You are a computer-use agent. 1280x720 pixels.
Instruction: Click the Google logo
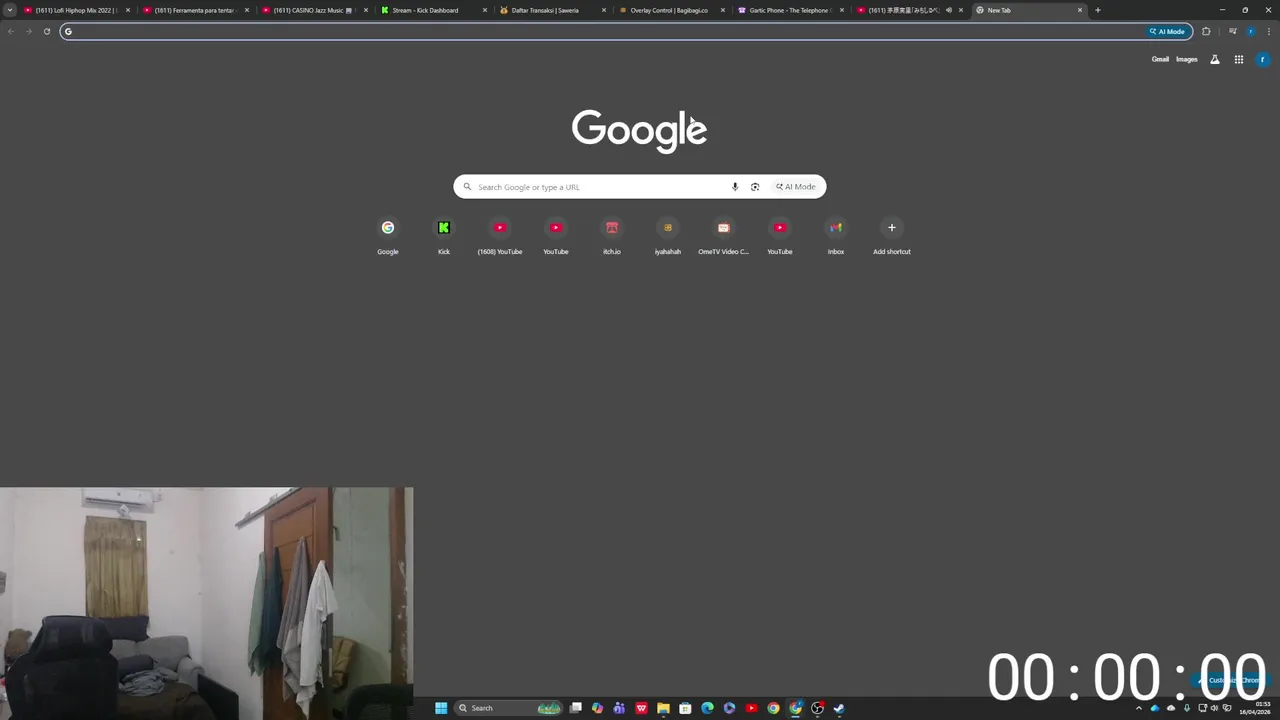(639, 131)
